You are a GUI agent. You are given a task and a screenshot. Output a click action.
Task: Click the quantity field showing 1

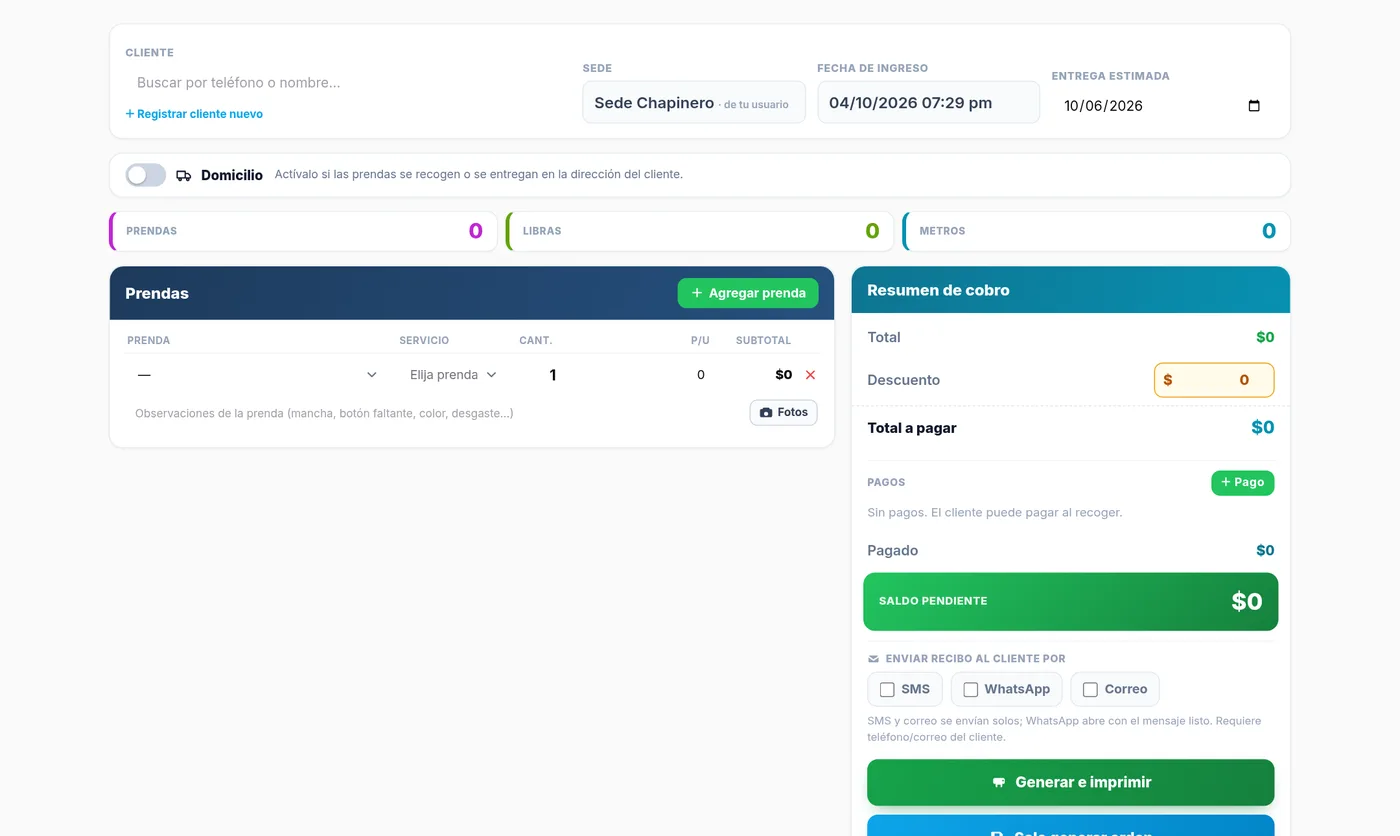coord(553,375)
